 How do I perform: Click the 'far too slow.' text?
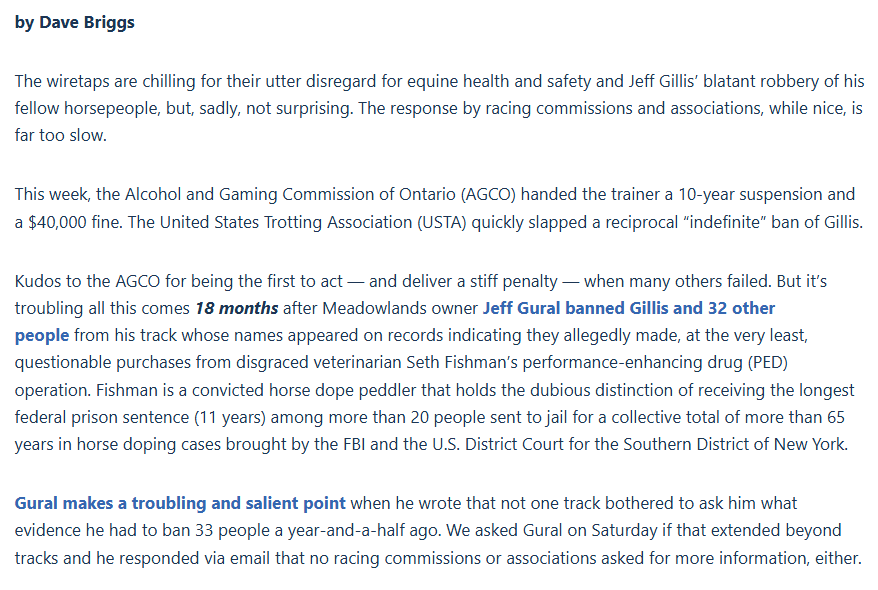[x=60, y=135]
